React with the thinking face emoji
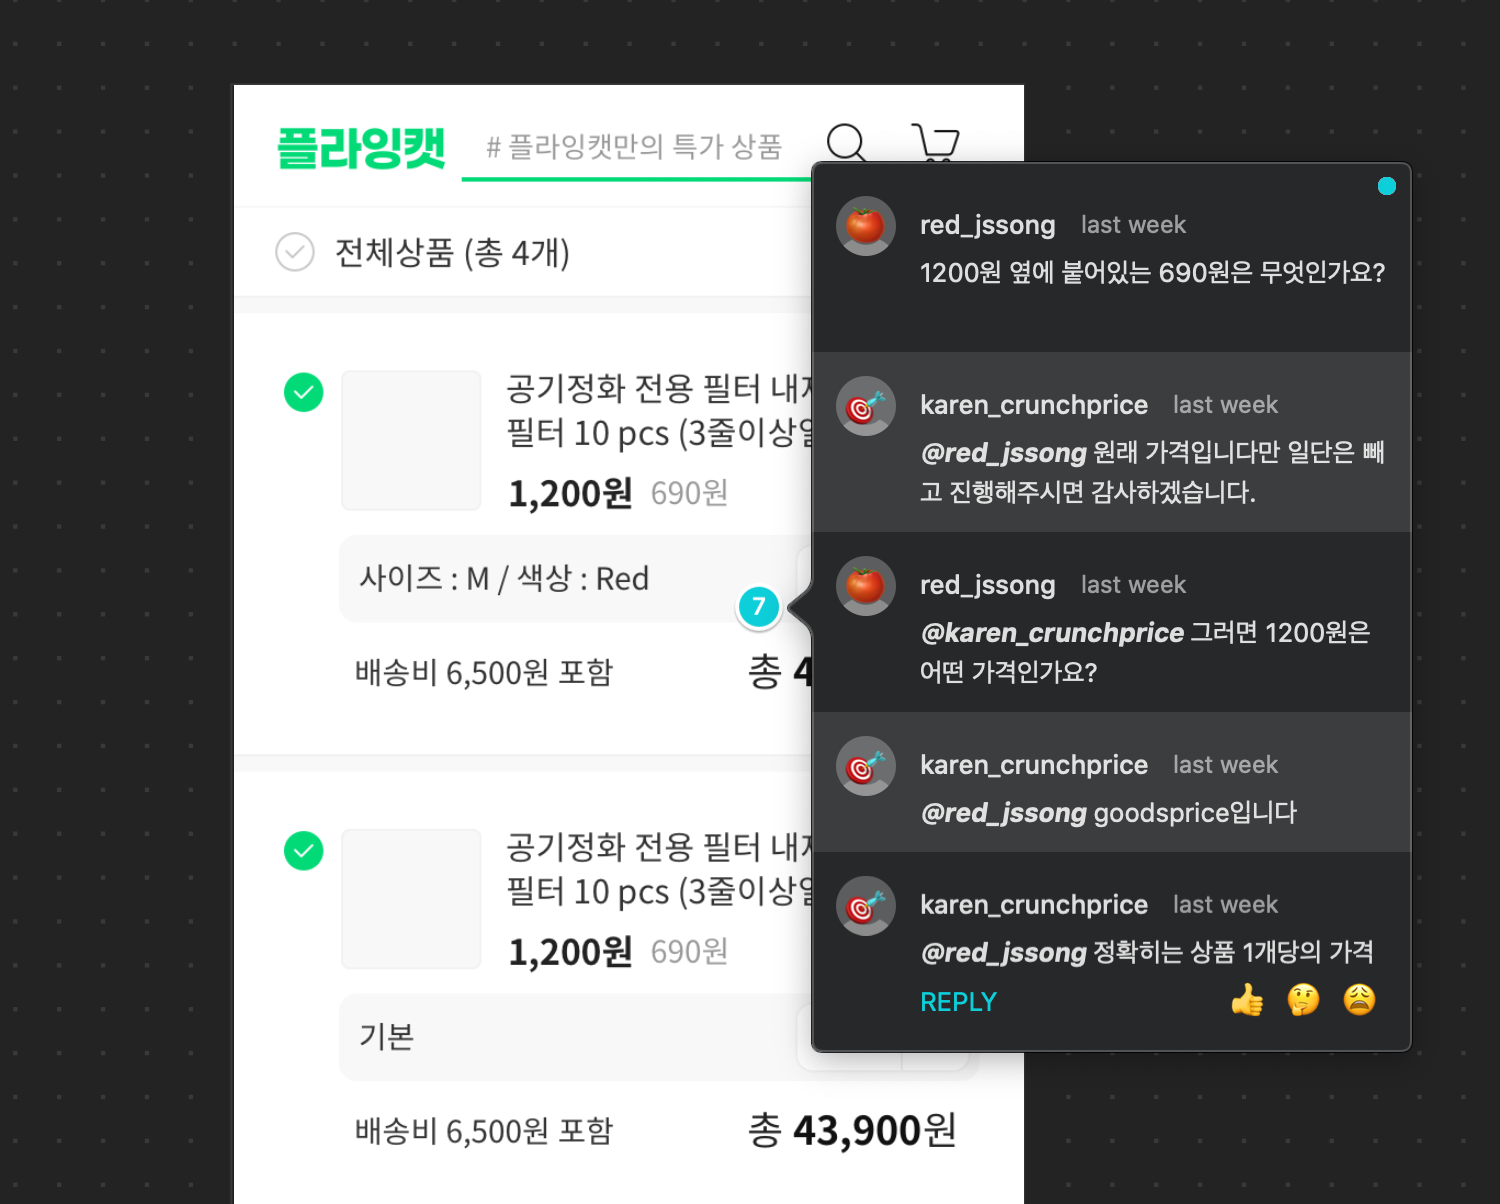 pyautogui.click(x=1303, y=999)
